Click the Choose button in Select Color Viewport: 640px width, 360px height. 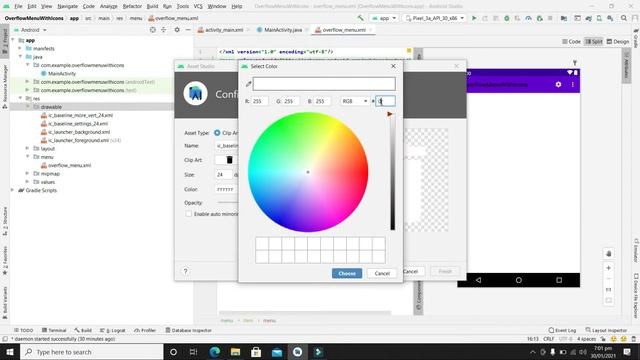click(347, 273)
